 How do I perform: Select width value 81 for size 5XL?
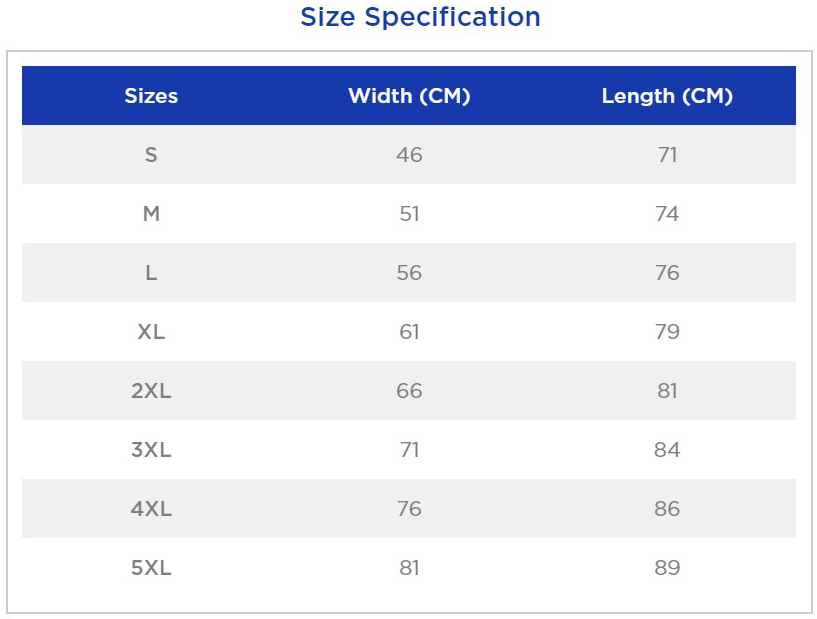pyautogui.click(x=409, y=567)
